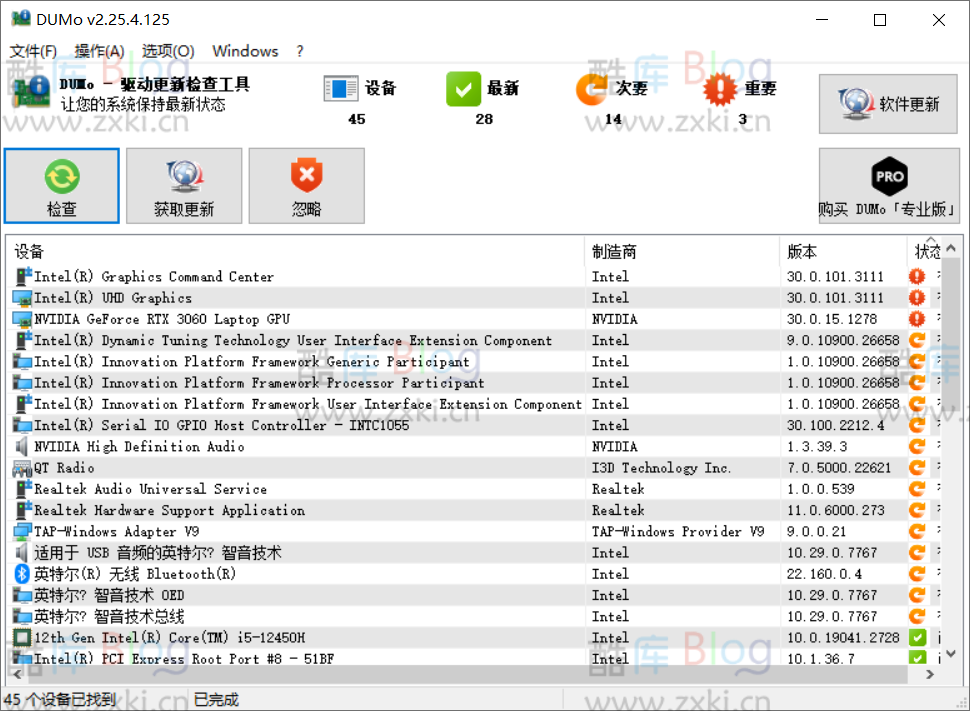This screenshot has height=711, width=970.
Task: Click red status icon for NVIDIA GeForce RTX 3060
Action: point(916,319)
